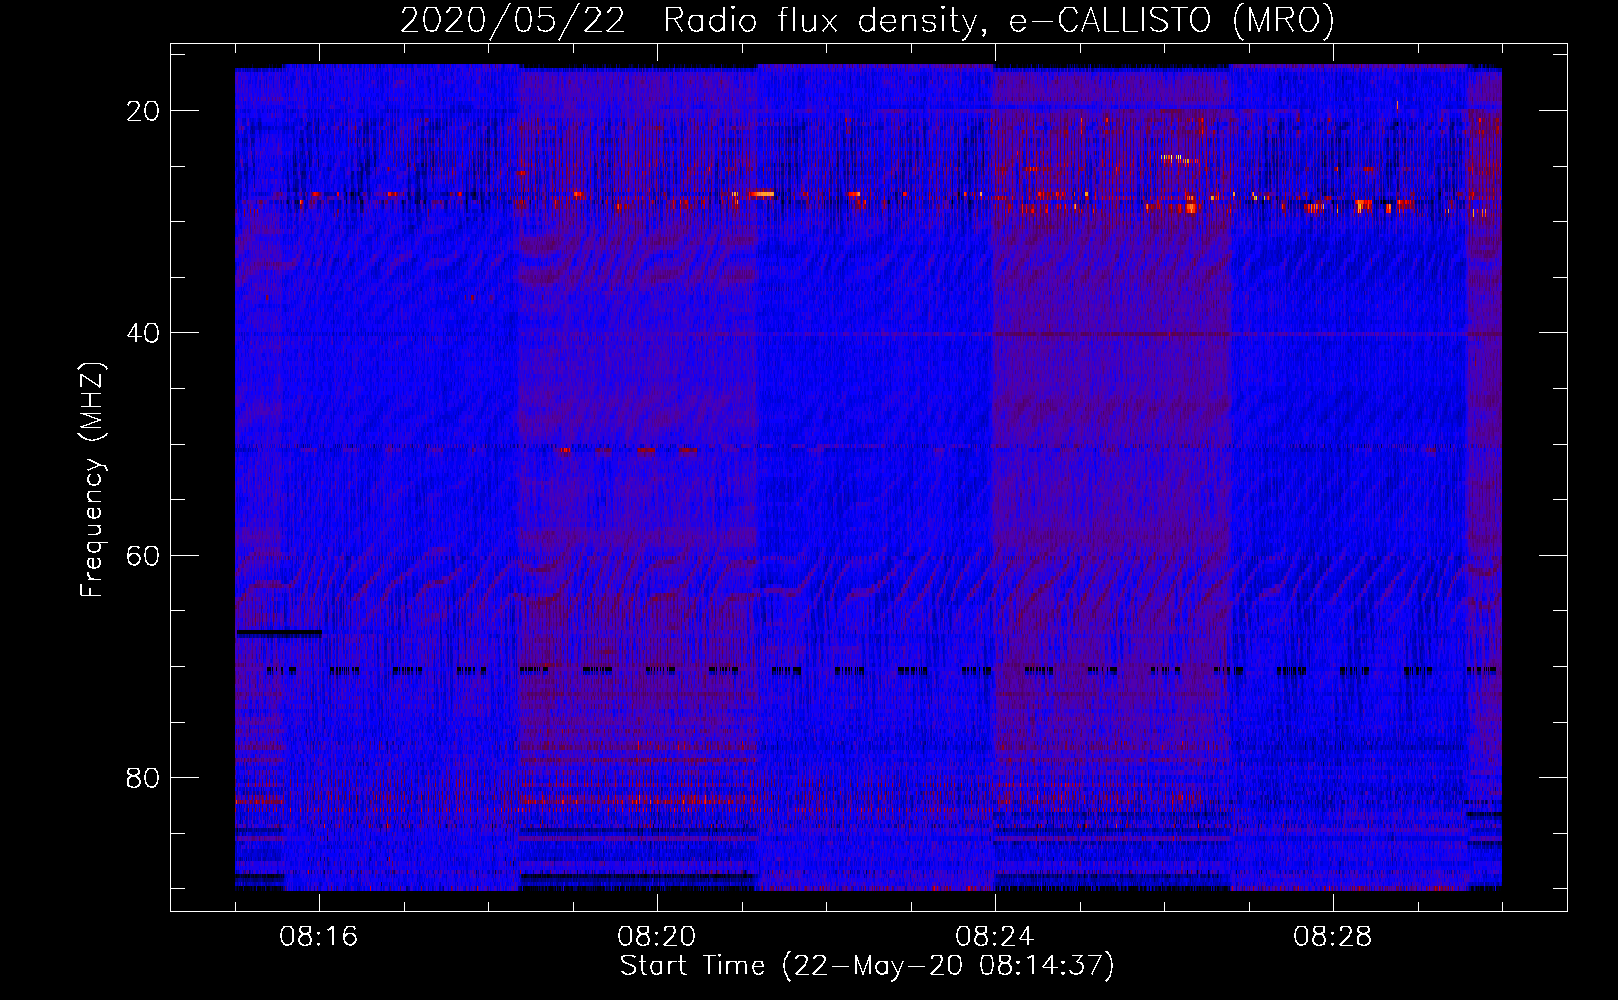Click the date '2020/05/22' in the title
The width and height of the screenshot is (1618, 1000).
512,21
